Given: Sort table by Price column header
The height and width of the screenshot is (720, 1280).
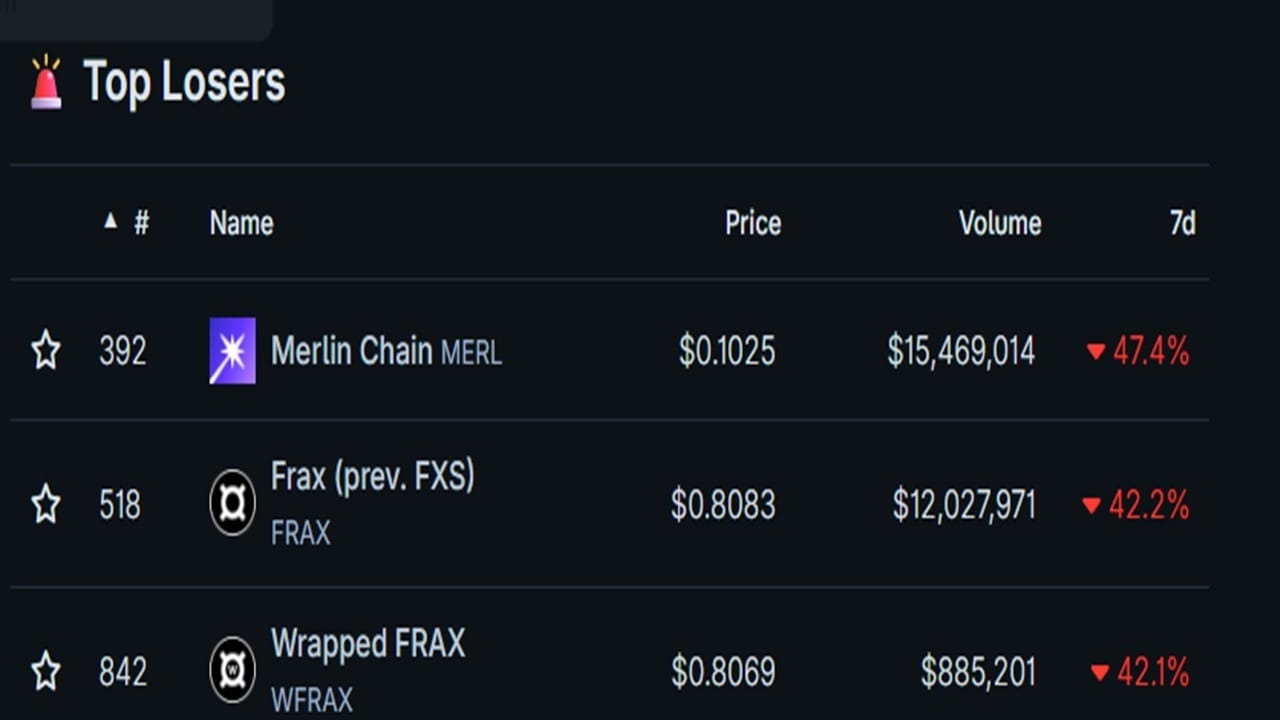Looking at the screenshot, I should [x=753, y=222].
